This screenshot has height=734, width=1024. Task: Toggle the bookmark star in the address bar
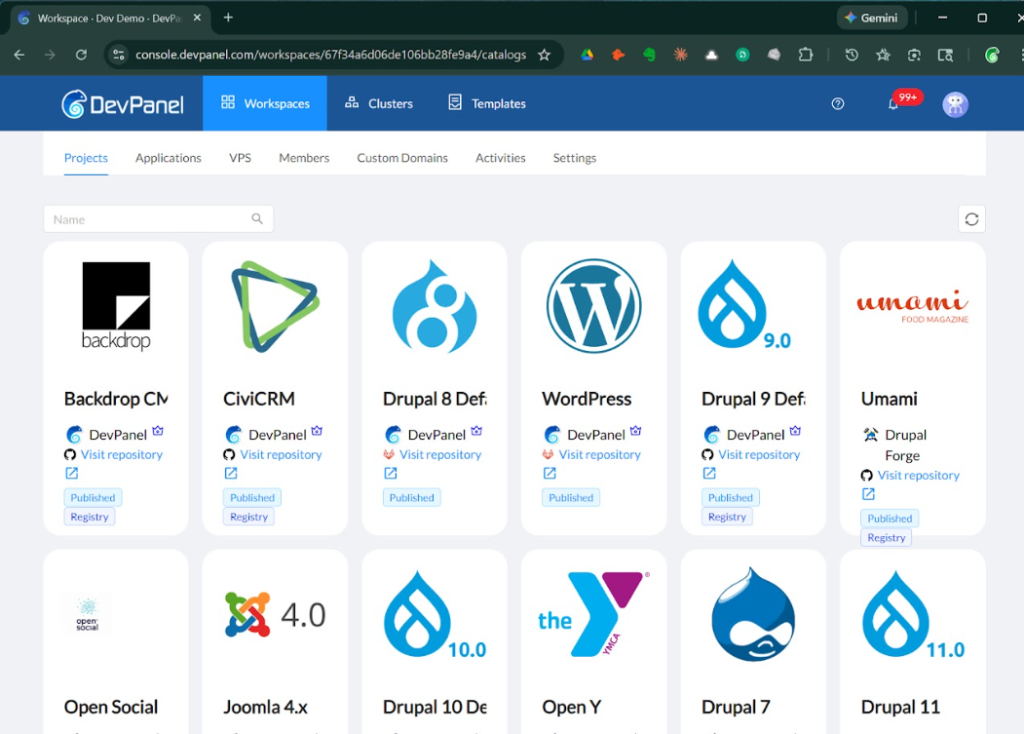pos(542,54)
